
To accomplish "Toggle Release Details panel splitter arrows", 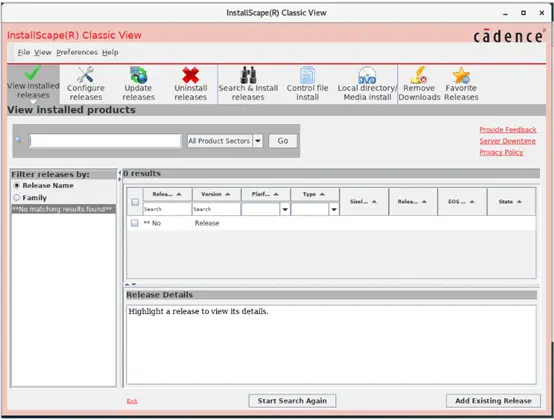I will (x=130, y=284).
